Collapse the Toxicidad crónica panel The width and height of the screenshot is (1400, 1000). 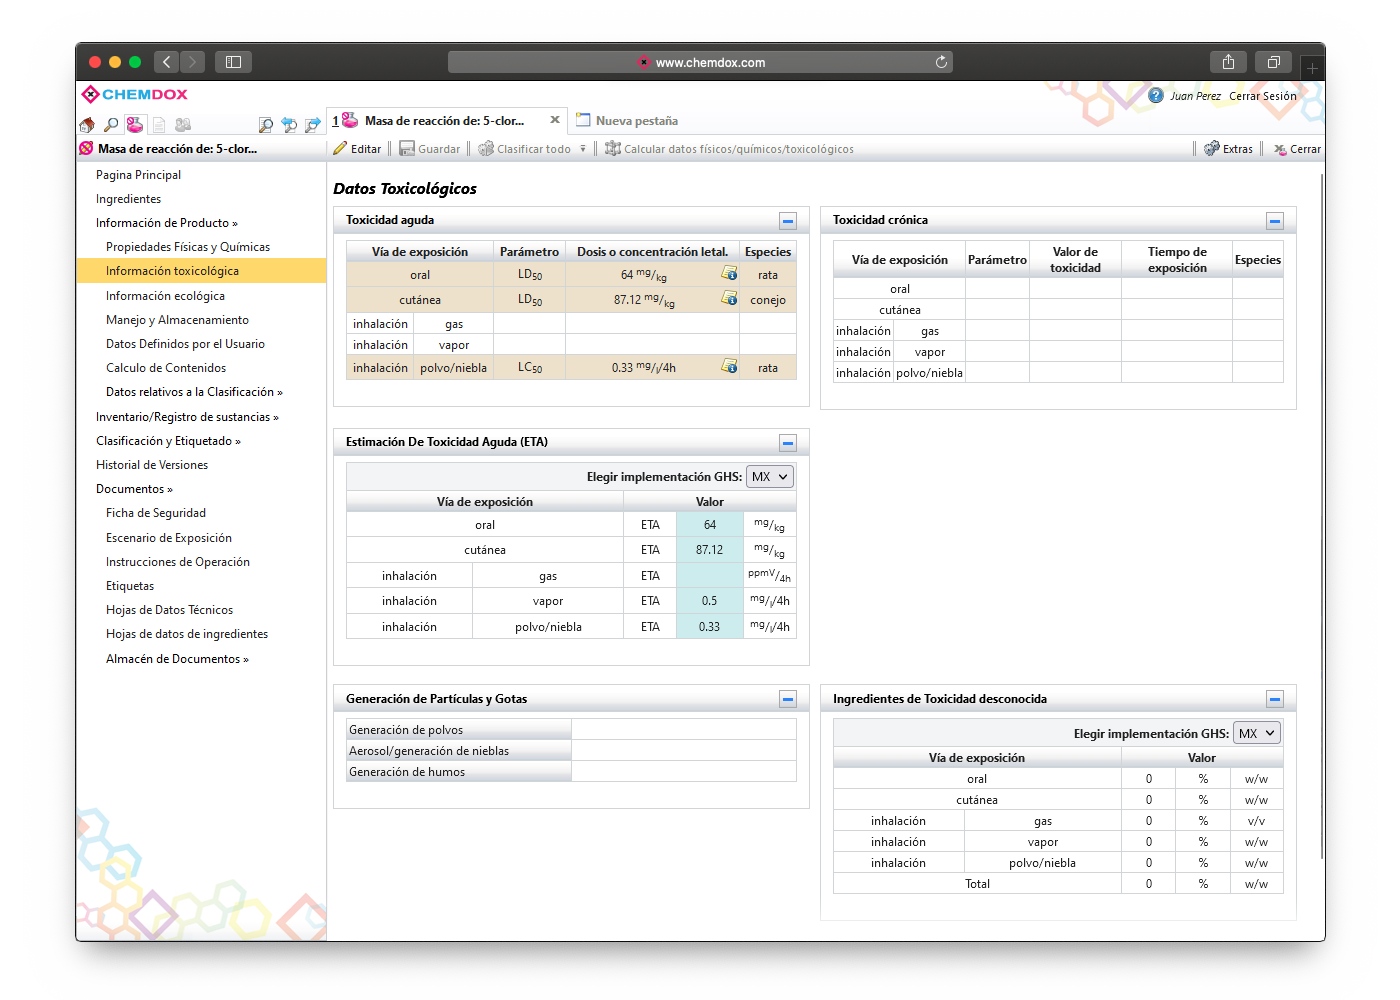coord(1275,221)
